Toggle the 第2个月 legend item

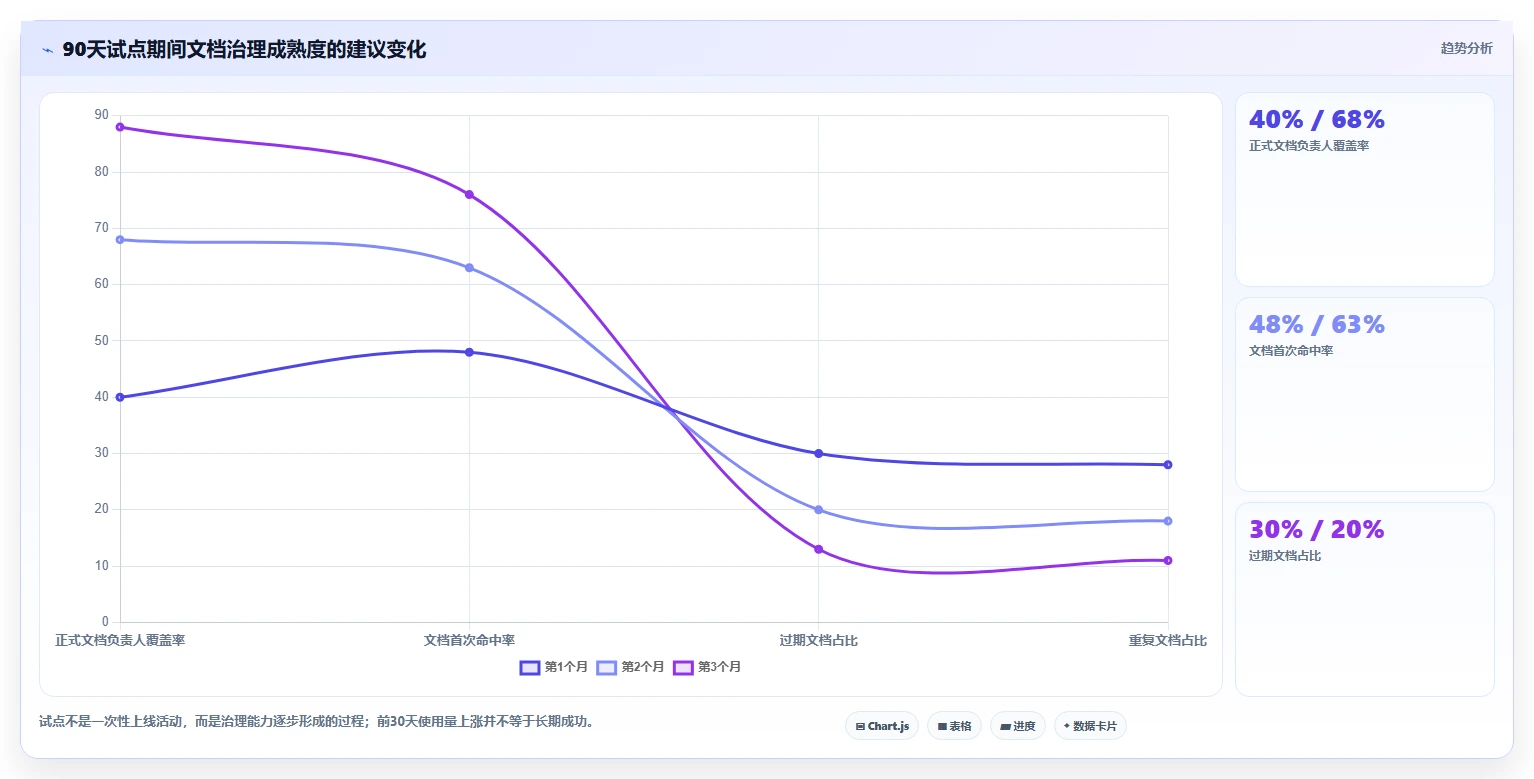coord(631,667)
